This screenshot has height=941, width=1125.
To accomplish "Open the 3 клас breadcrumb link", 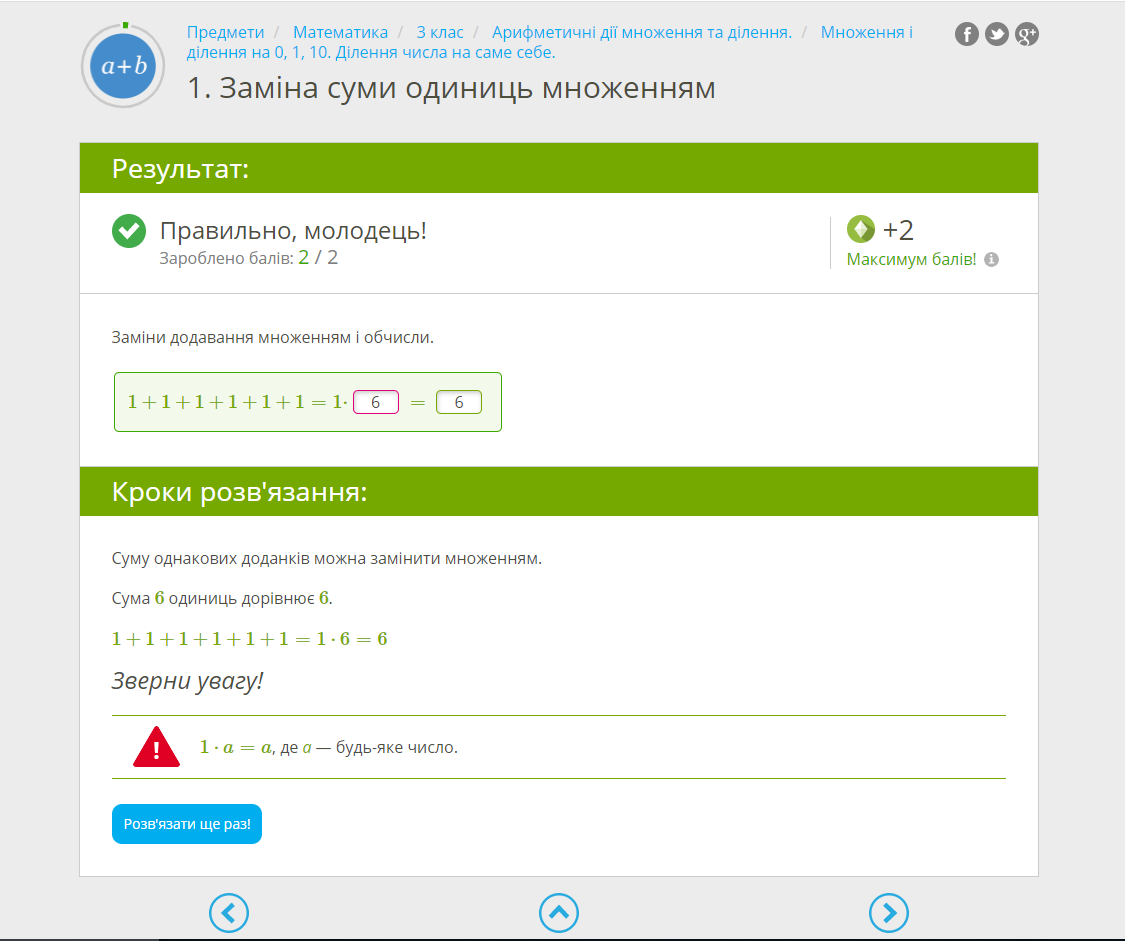I will tap(440, 32).
